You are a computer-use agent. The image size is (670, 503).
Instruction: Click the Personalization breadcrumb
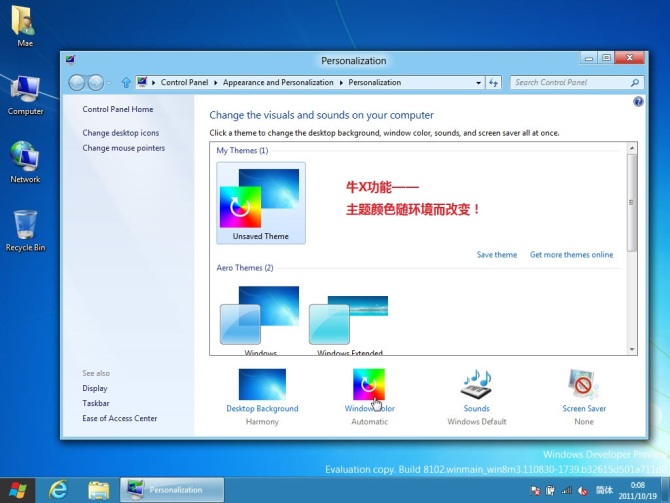tap(375, 82)
